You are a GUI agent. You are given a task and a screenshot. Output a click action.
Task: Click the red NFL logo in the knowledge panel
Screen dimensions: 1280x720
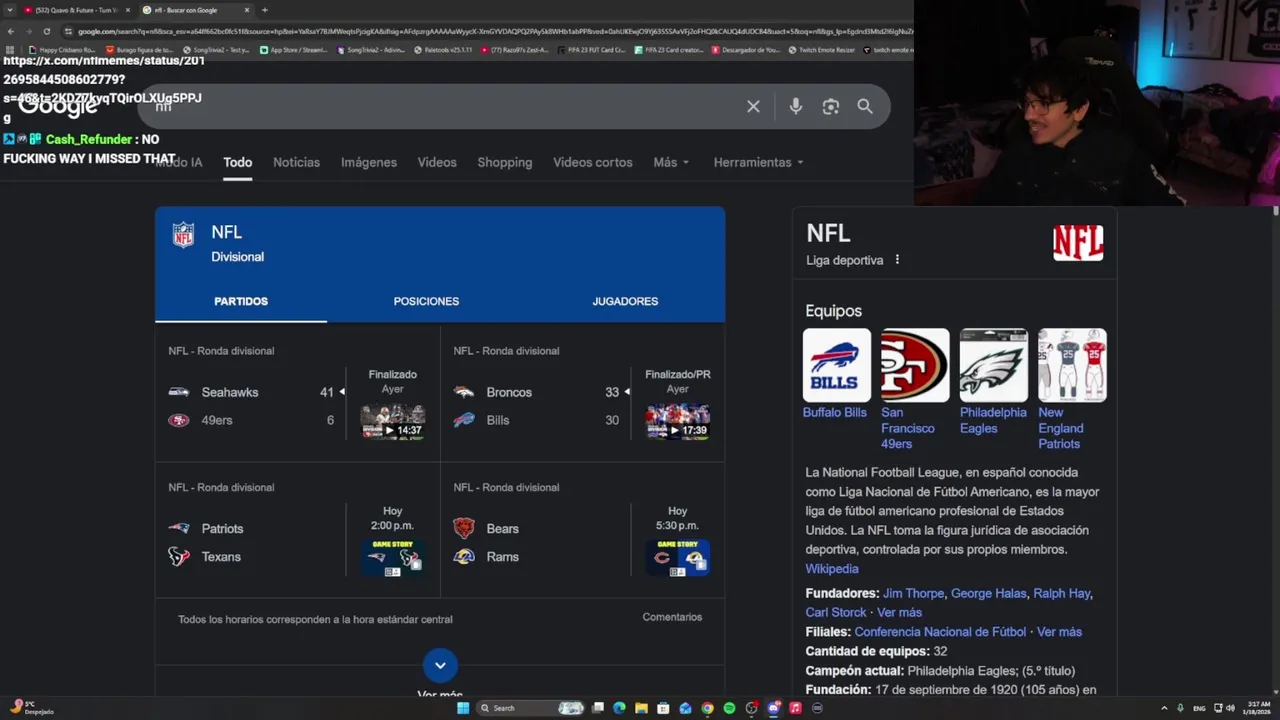[x=1078, y=243]
